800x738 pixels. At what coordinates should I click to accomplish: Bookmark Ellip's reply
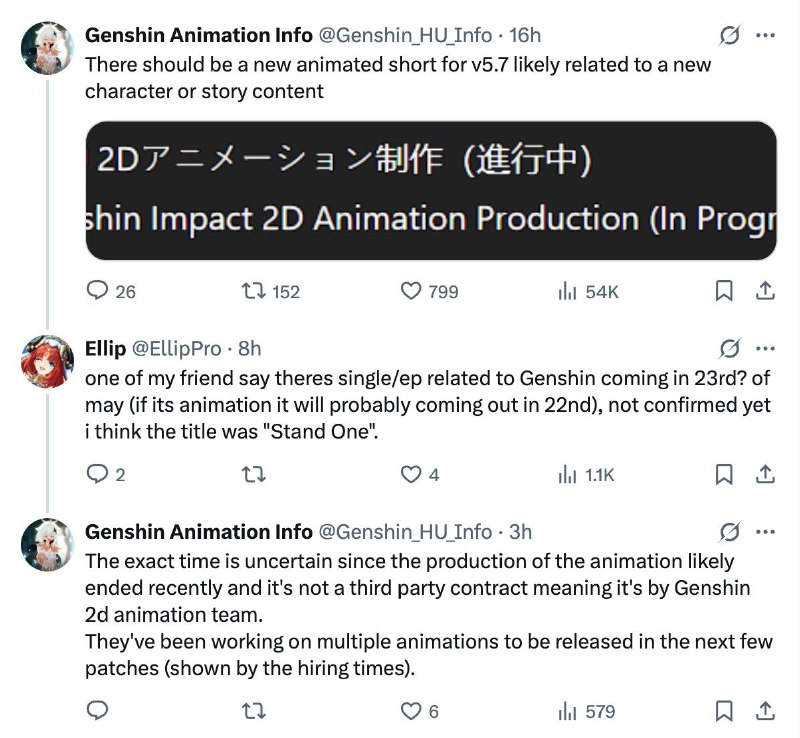click(725, 473)
